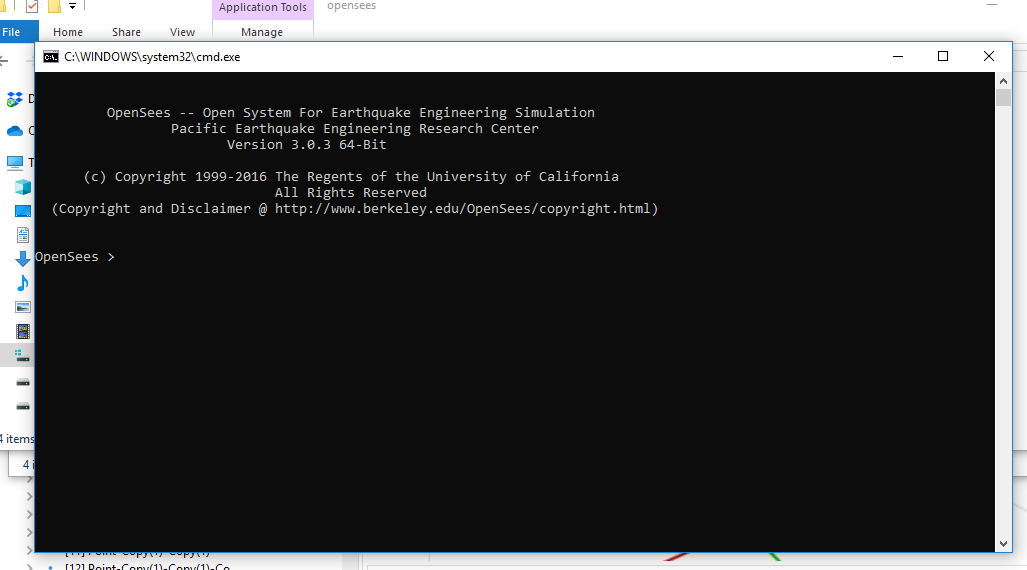
Task: Click New Folder icon in quick access toolbar
Action: (54, 7)
